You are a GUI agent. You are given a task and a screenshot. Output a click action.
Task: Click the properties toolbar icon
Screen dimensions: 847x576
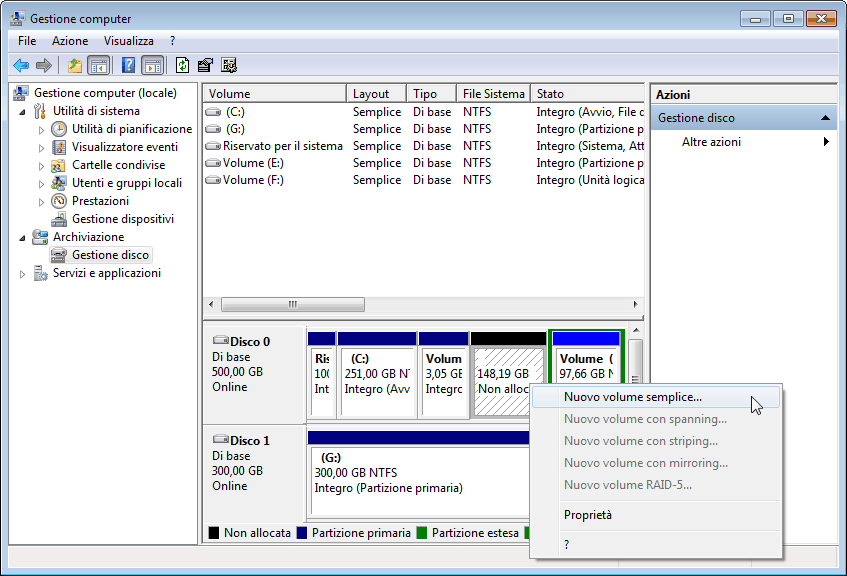click(205, 66)
